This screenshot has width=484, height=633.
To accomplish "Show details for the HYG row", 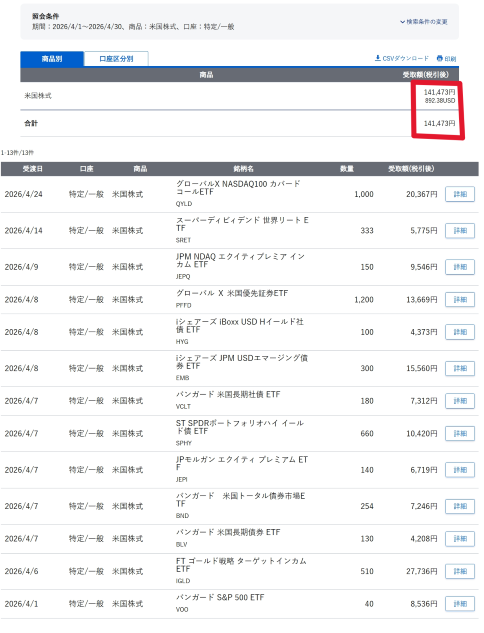I will (460, 332).
